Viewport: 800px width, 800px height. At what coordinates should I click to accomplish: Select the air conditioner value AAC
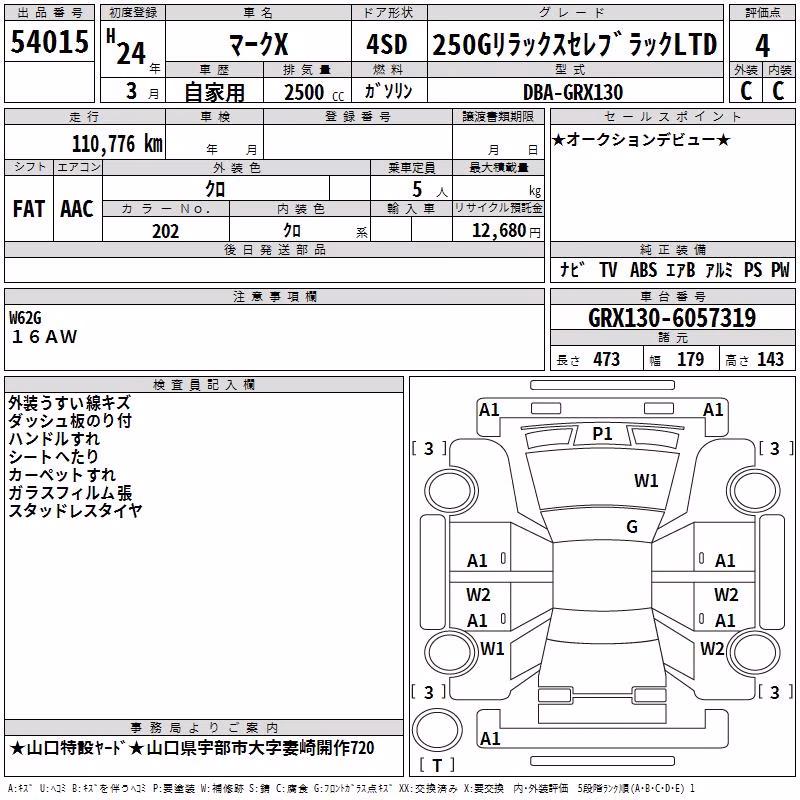(77, 209)
